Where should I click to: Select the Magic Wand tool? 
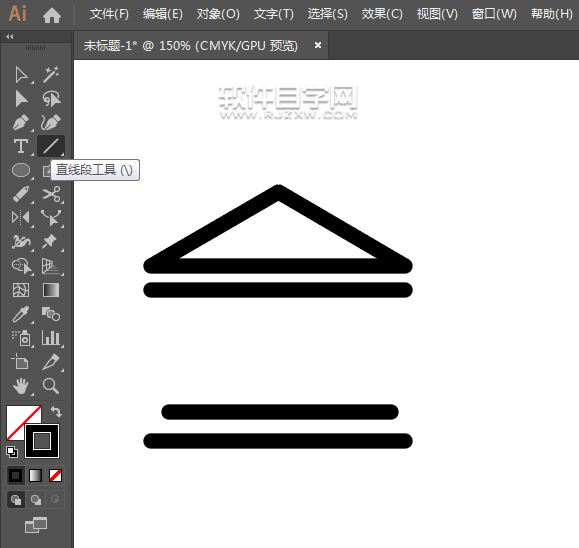[x=51, y=75]
